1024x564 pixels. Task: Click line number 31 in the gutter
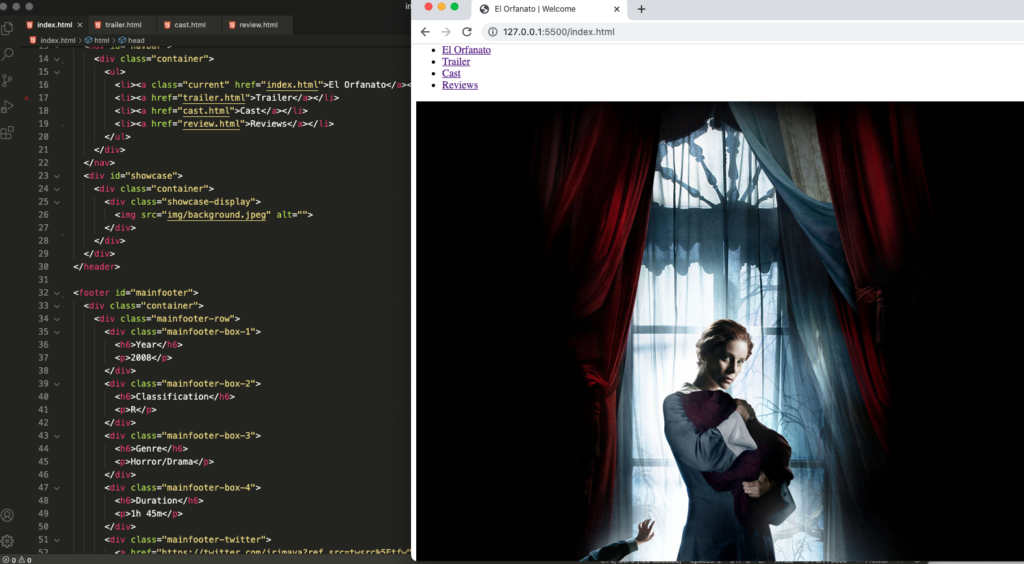click(x=43, y=280)
